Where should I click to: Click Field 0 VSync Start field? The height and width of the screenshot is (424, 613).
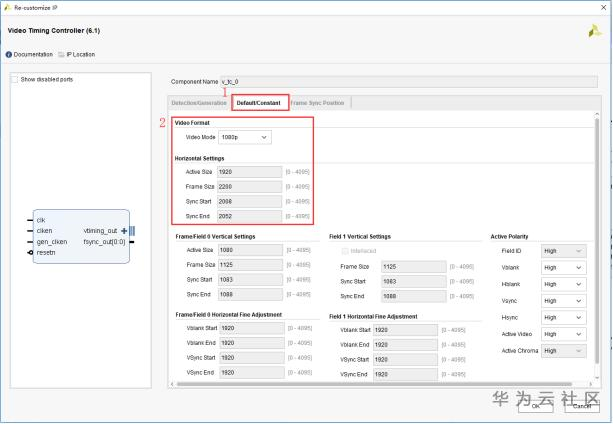[x=252, y=358]
